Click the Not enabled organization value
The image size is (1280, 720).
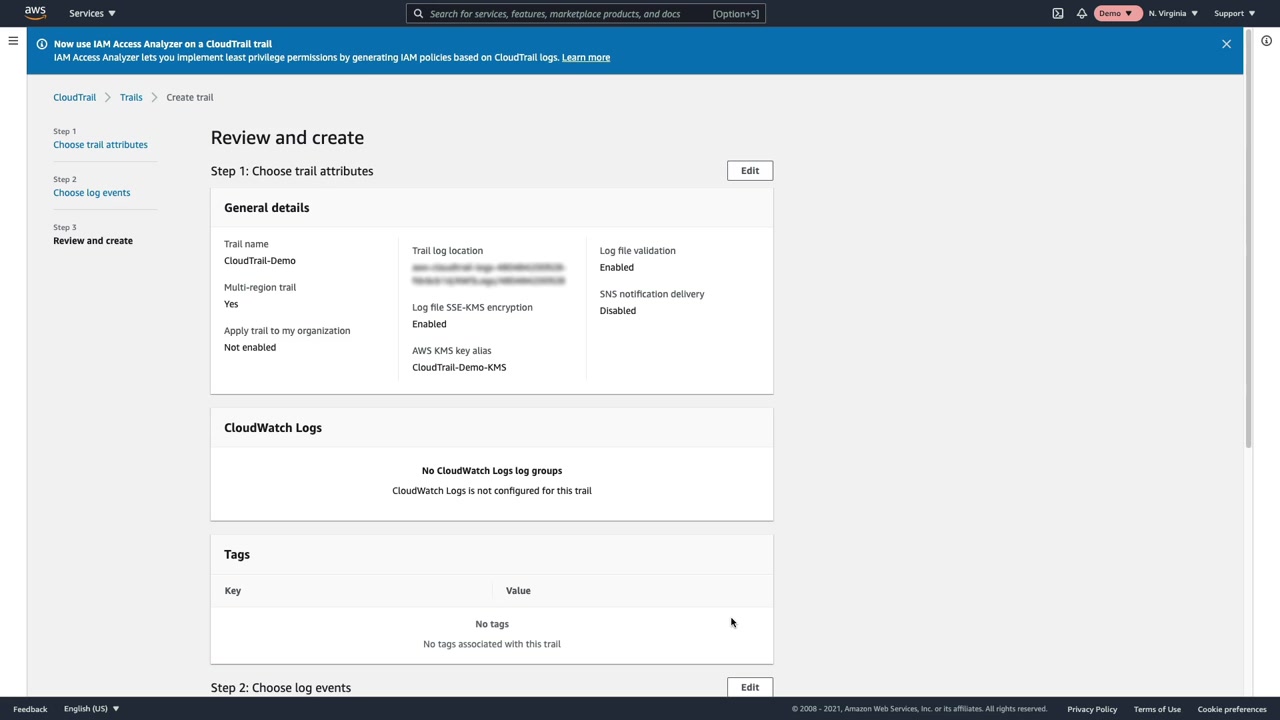[250, 348]
